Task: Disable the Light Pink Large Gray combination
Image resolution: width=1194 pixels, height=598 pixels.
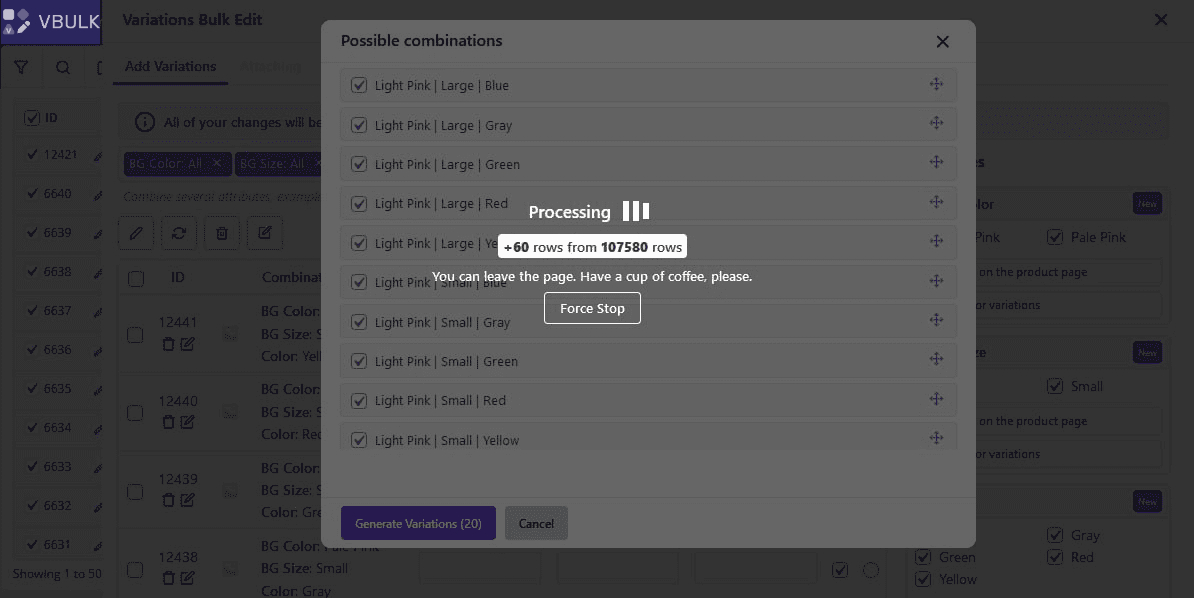Action: (359, 125)
